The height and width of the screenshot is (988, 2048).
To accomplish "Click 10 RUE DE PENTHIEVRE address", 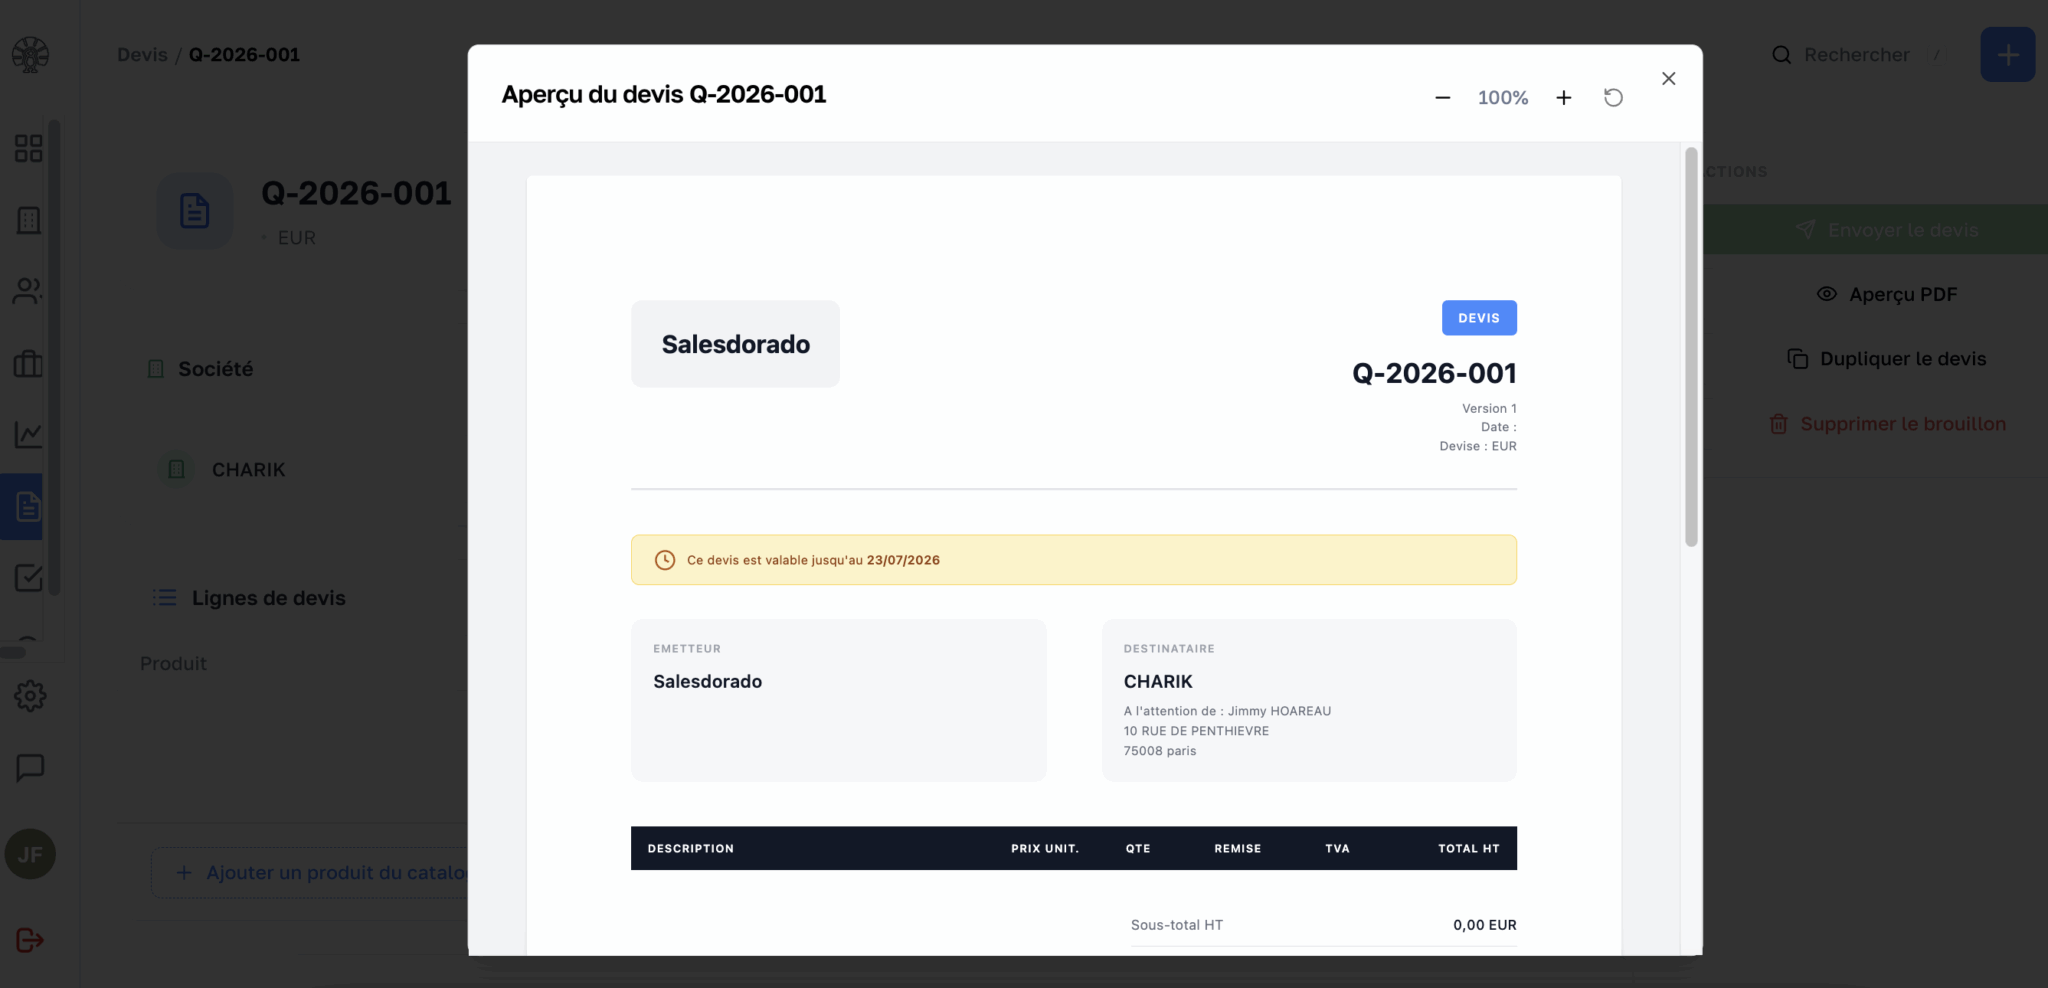I will (x=1196, y=731).
